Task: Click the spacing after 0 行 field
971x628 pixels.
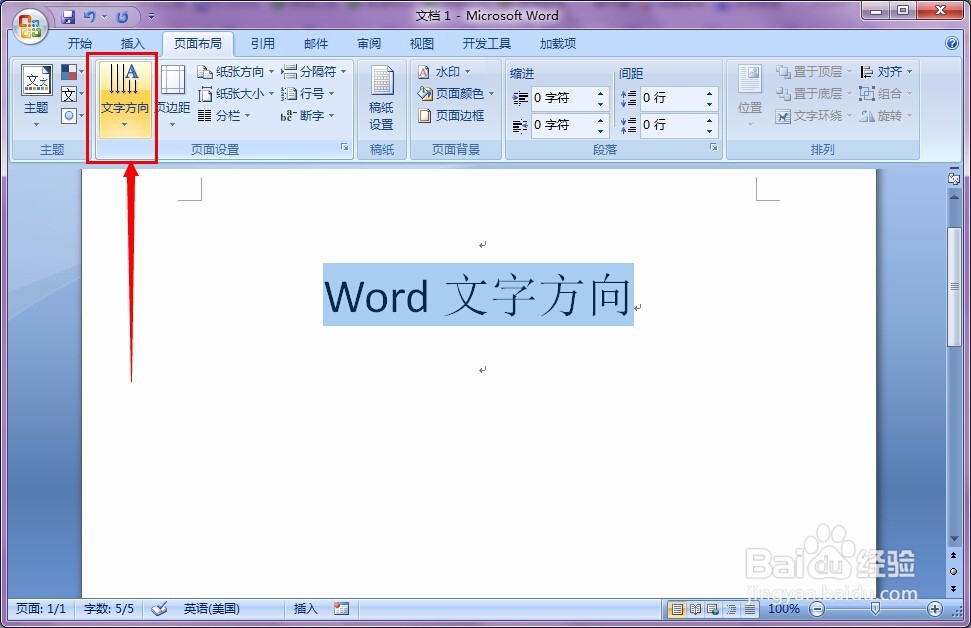Action: [x=671, y=125]
